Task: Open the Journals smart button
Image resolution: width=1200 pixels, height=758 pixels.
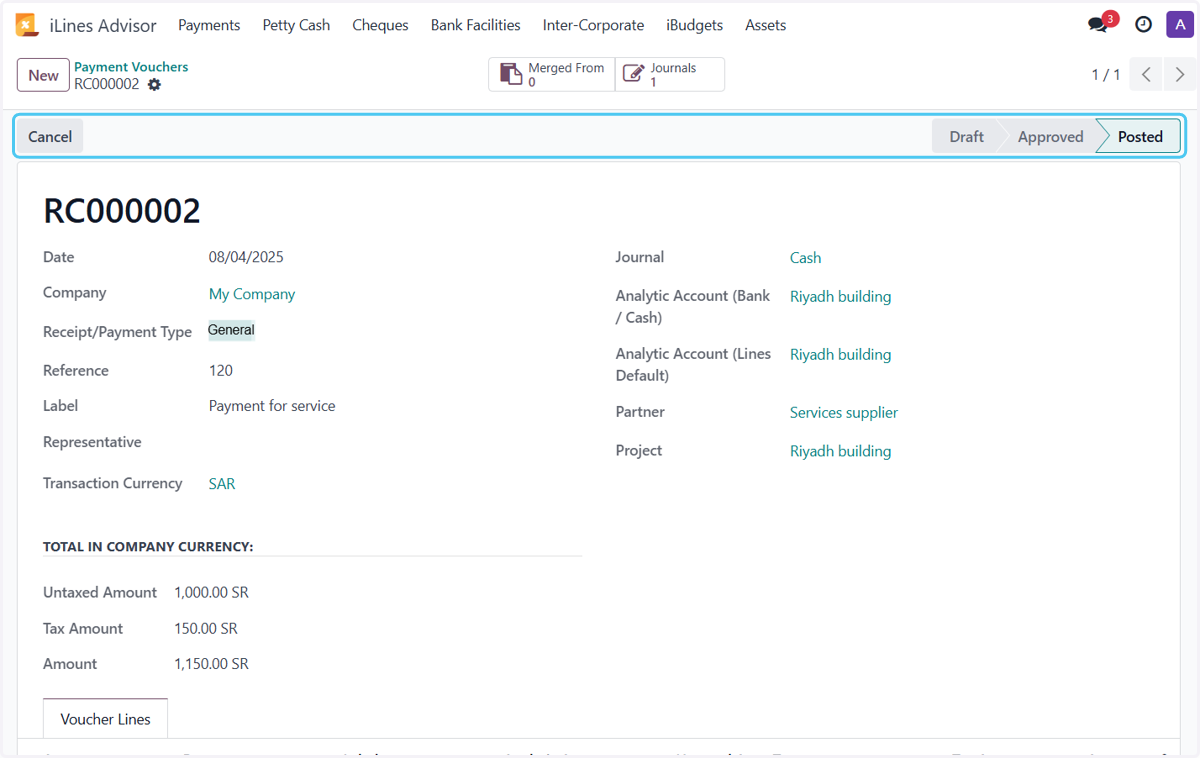Action: (x=670, y=75)
